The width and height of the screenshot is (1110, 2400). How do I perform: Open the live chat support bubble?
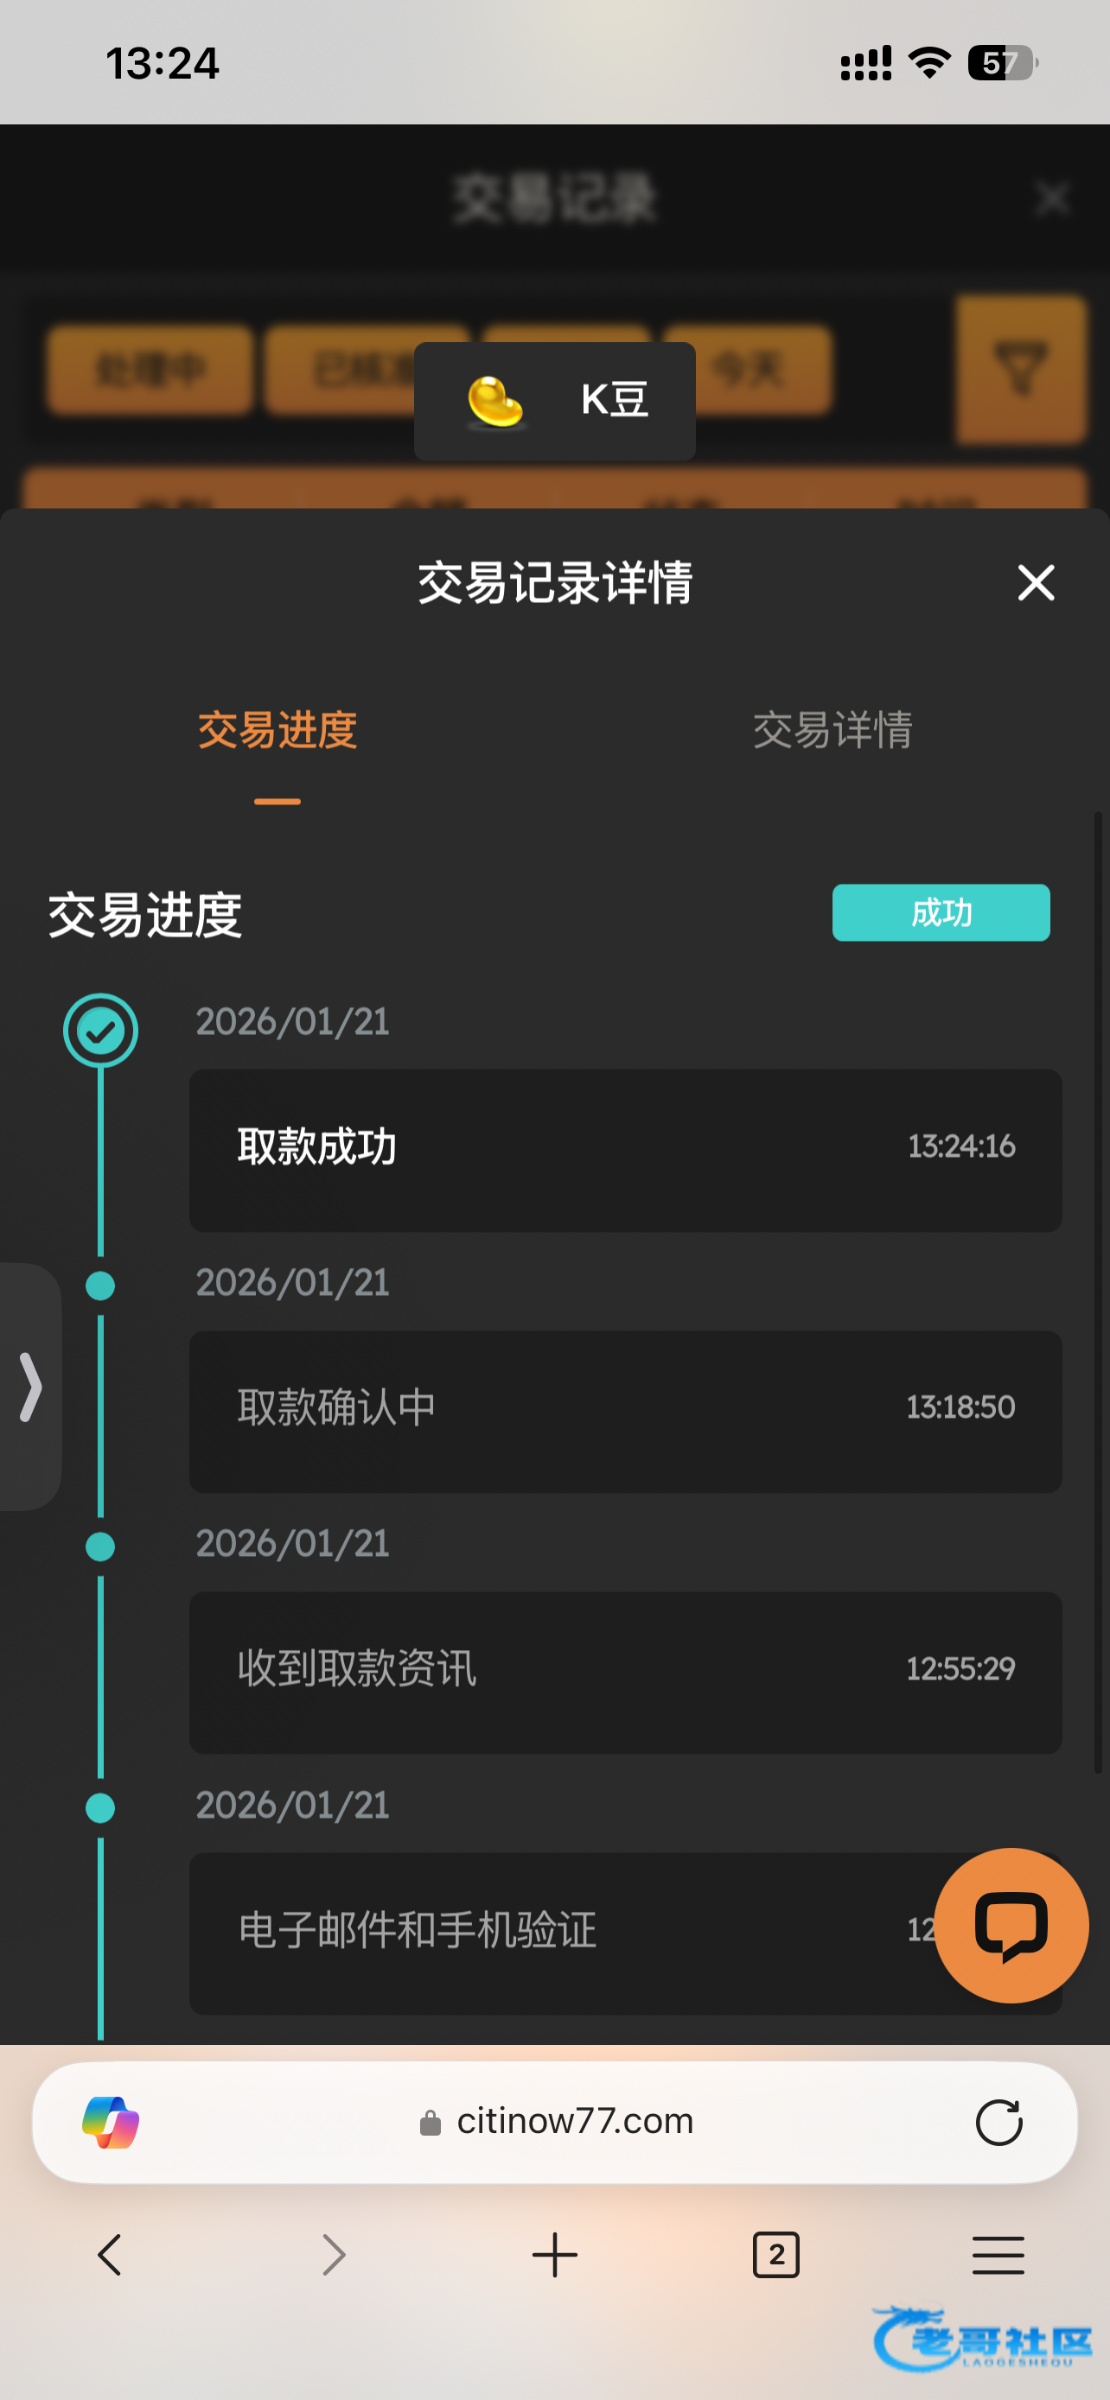1011,1925
